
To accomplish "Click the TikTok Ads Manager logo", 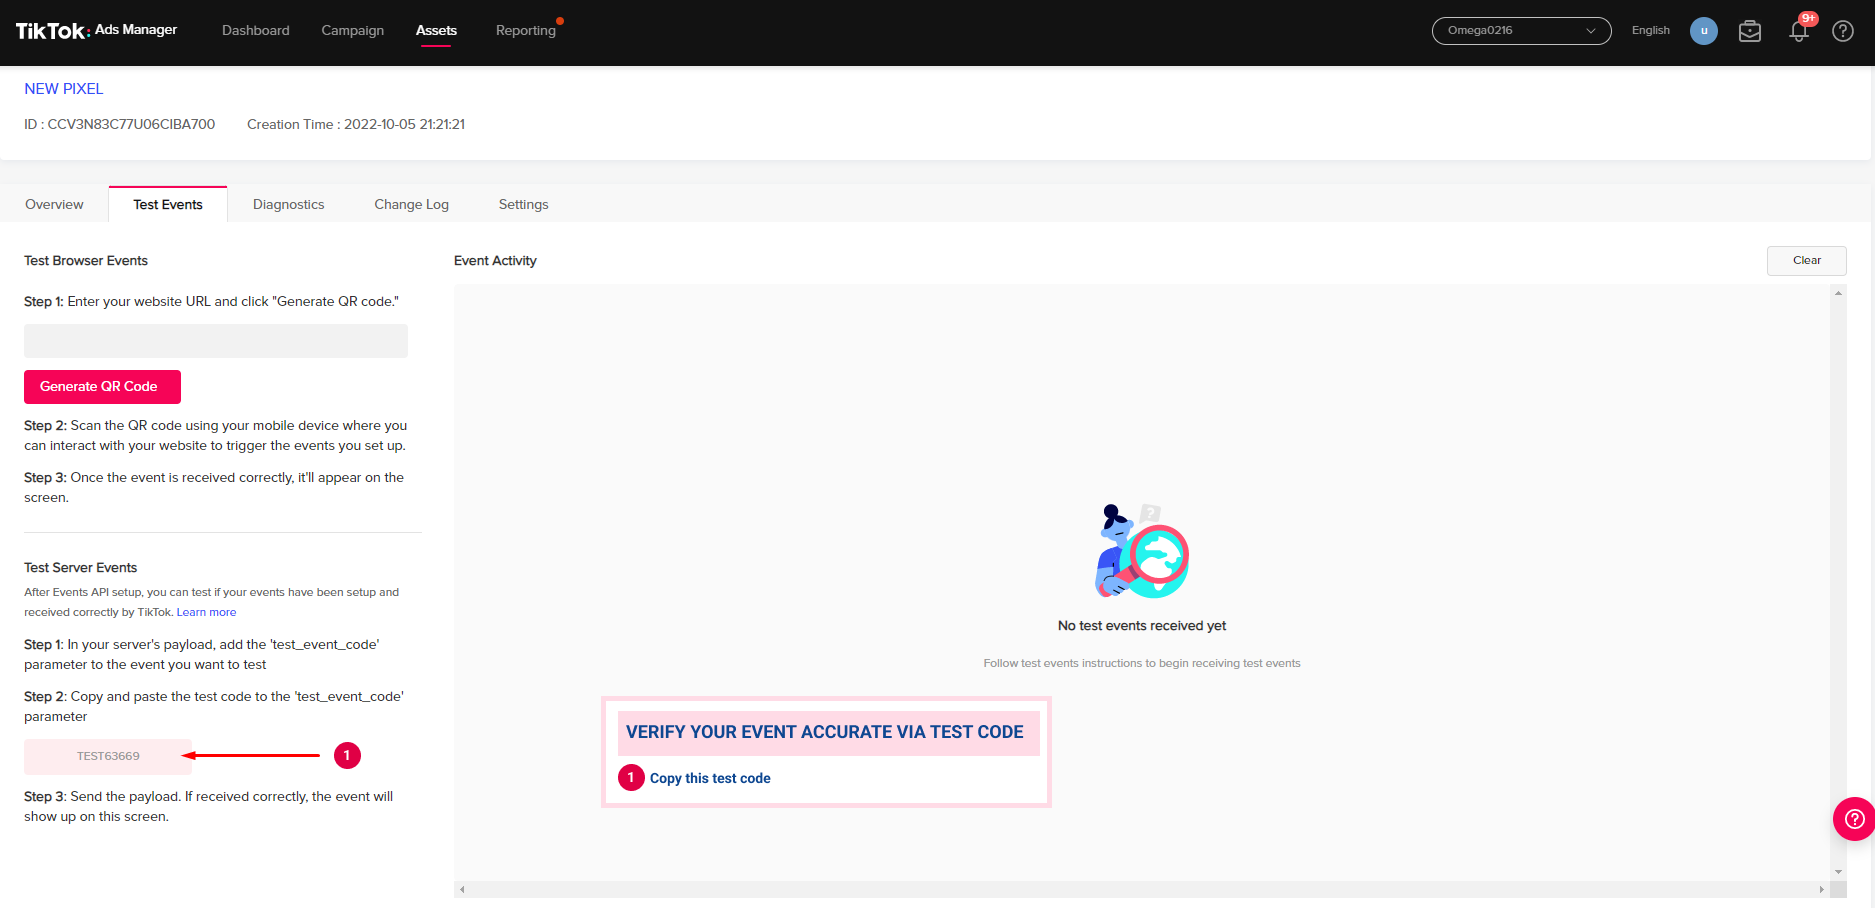I will 96,30.
